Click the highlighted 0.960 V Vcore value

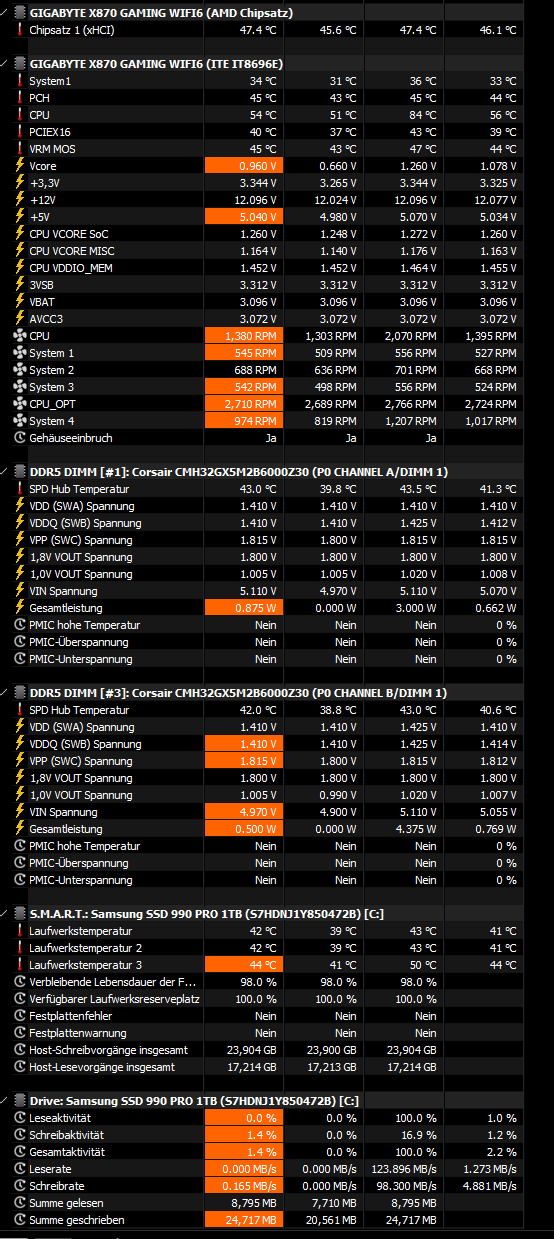(243, 166)
